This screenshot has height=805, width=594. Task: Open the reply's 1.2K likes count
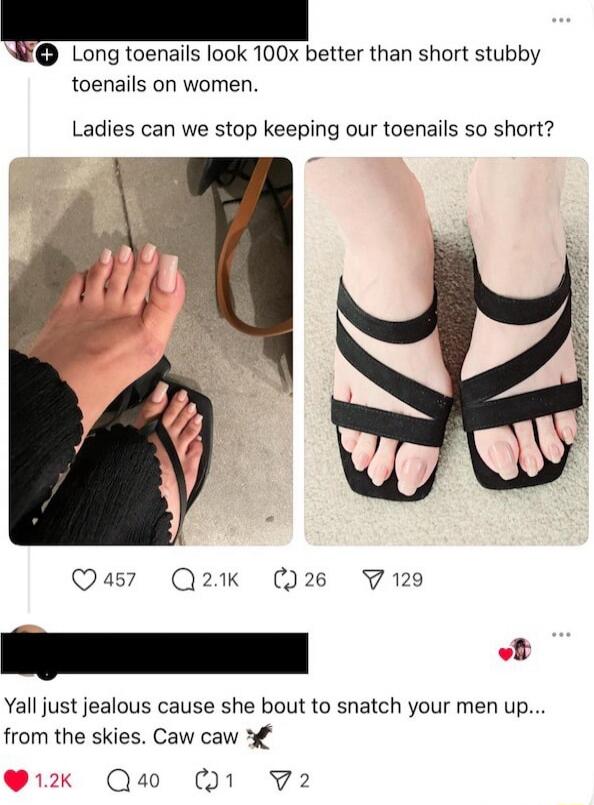(x=53, y=781)
